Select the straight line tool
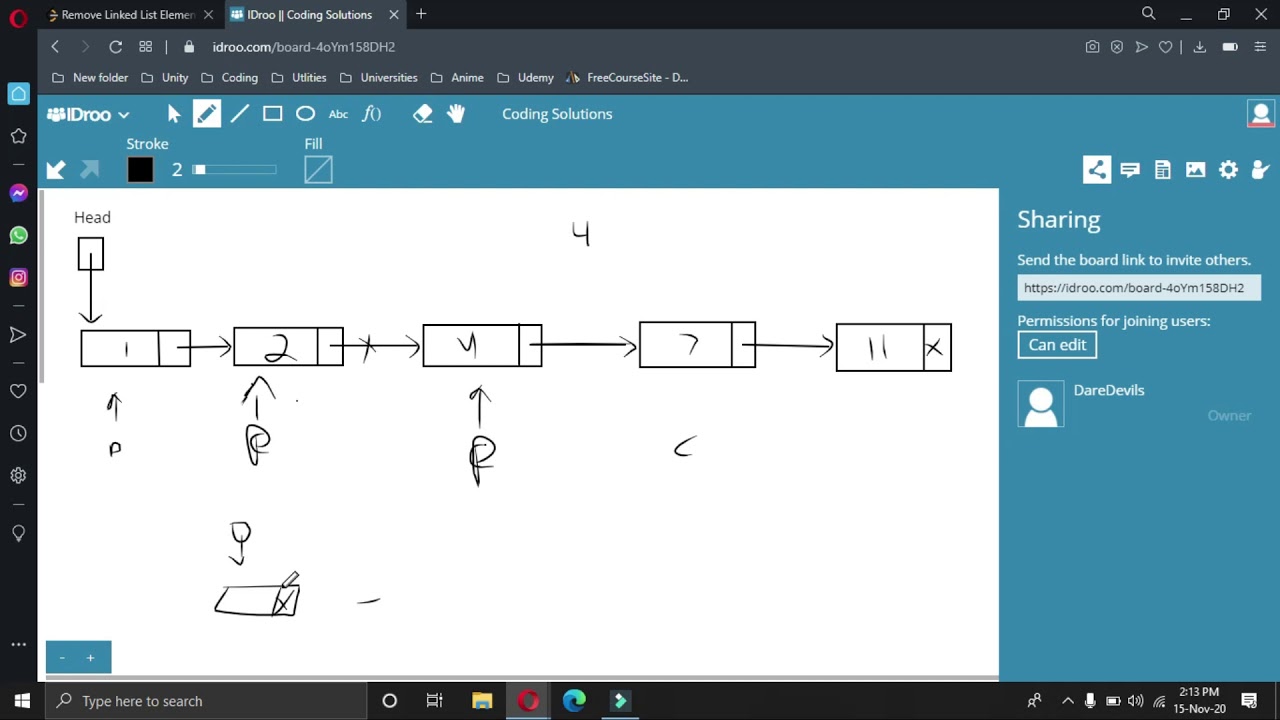1280x720 pixels. (239, 114)
